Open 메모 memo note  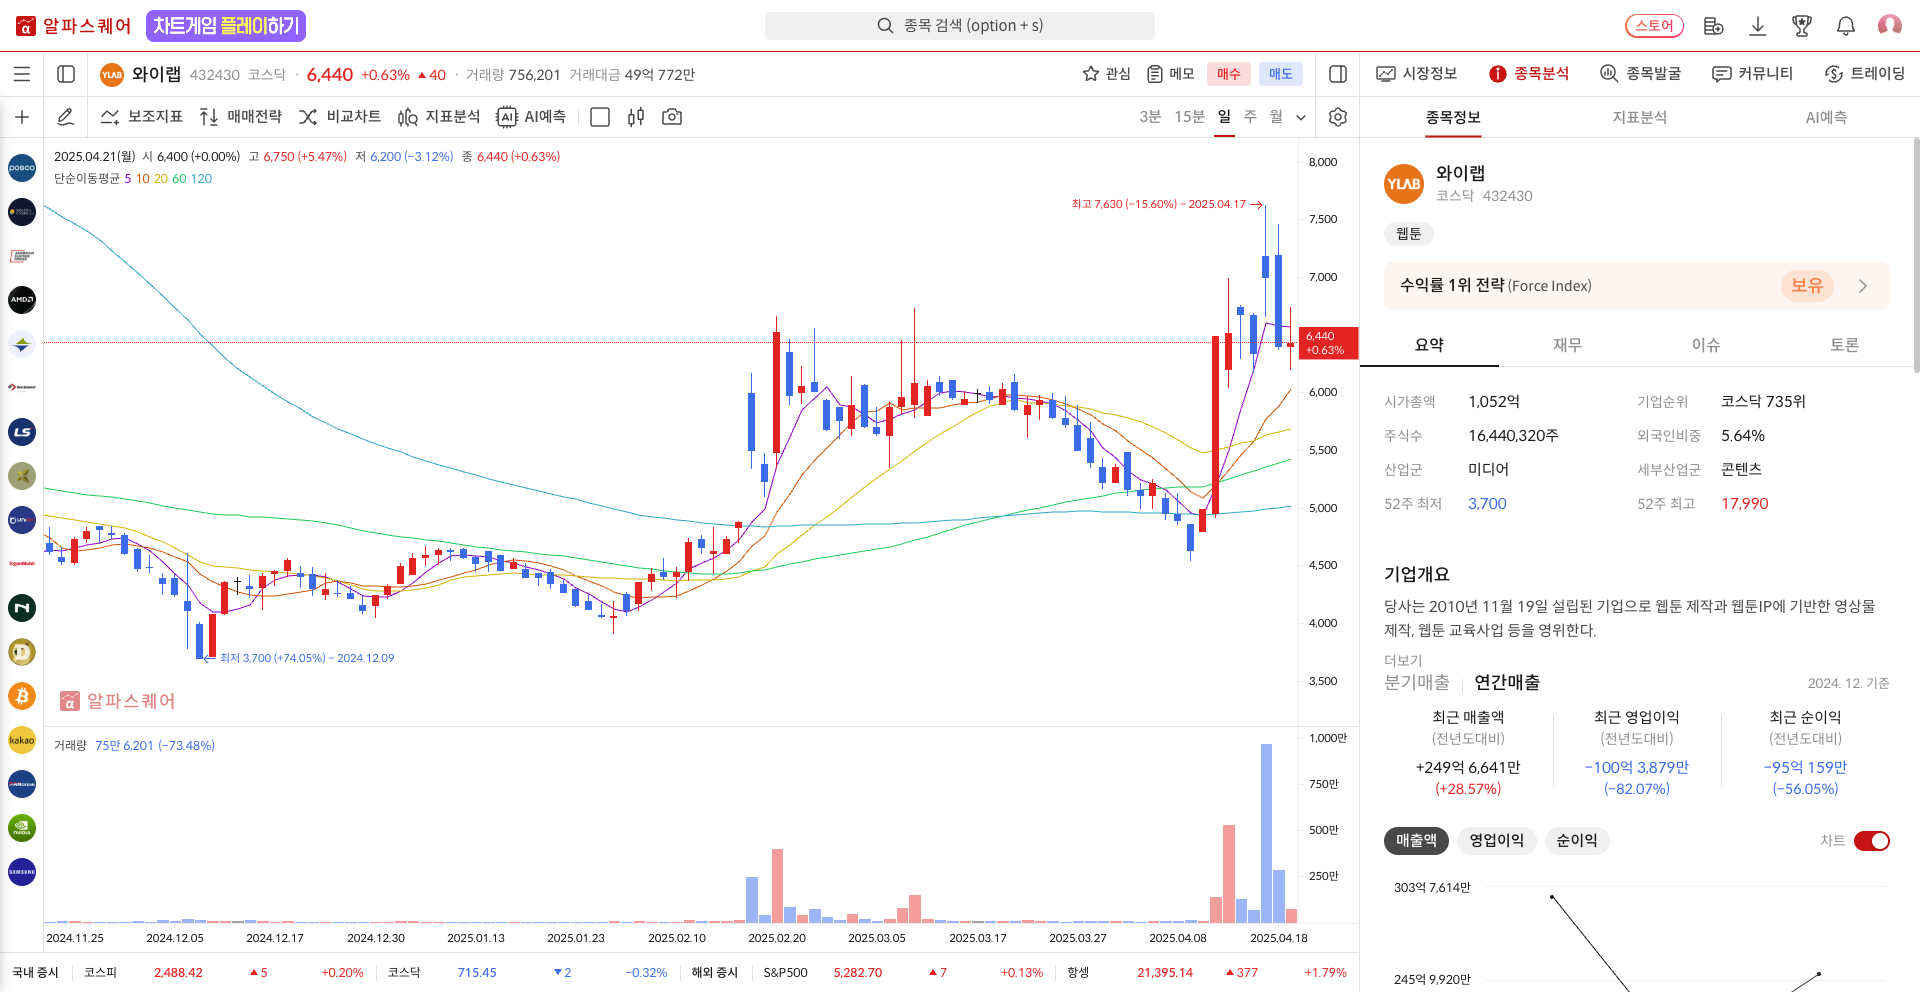coord(1170,74)
